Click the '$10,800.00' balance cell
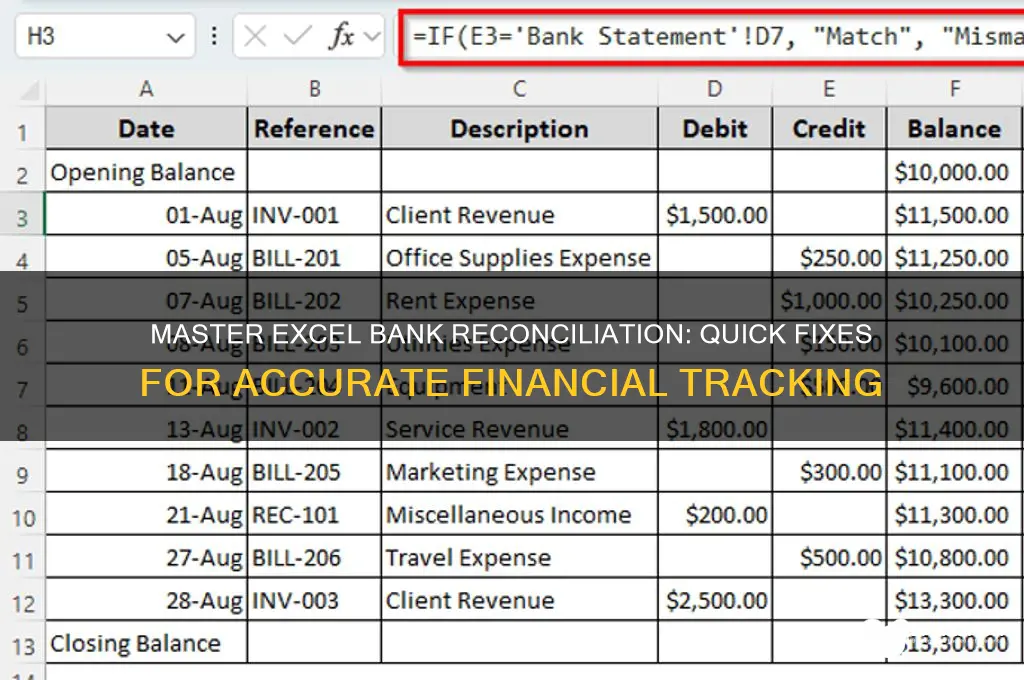Viewport: 1024px width, 680px height. pos(955,557)
